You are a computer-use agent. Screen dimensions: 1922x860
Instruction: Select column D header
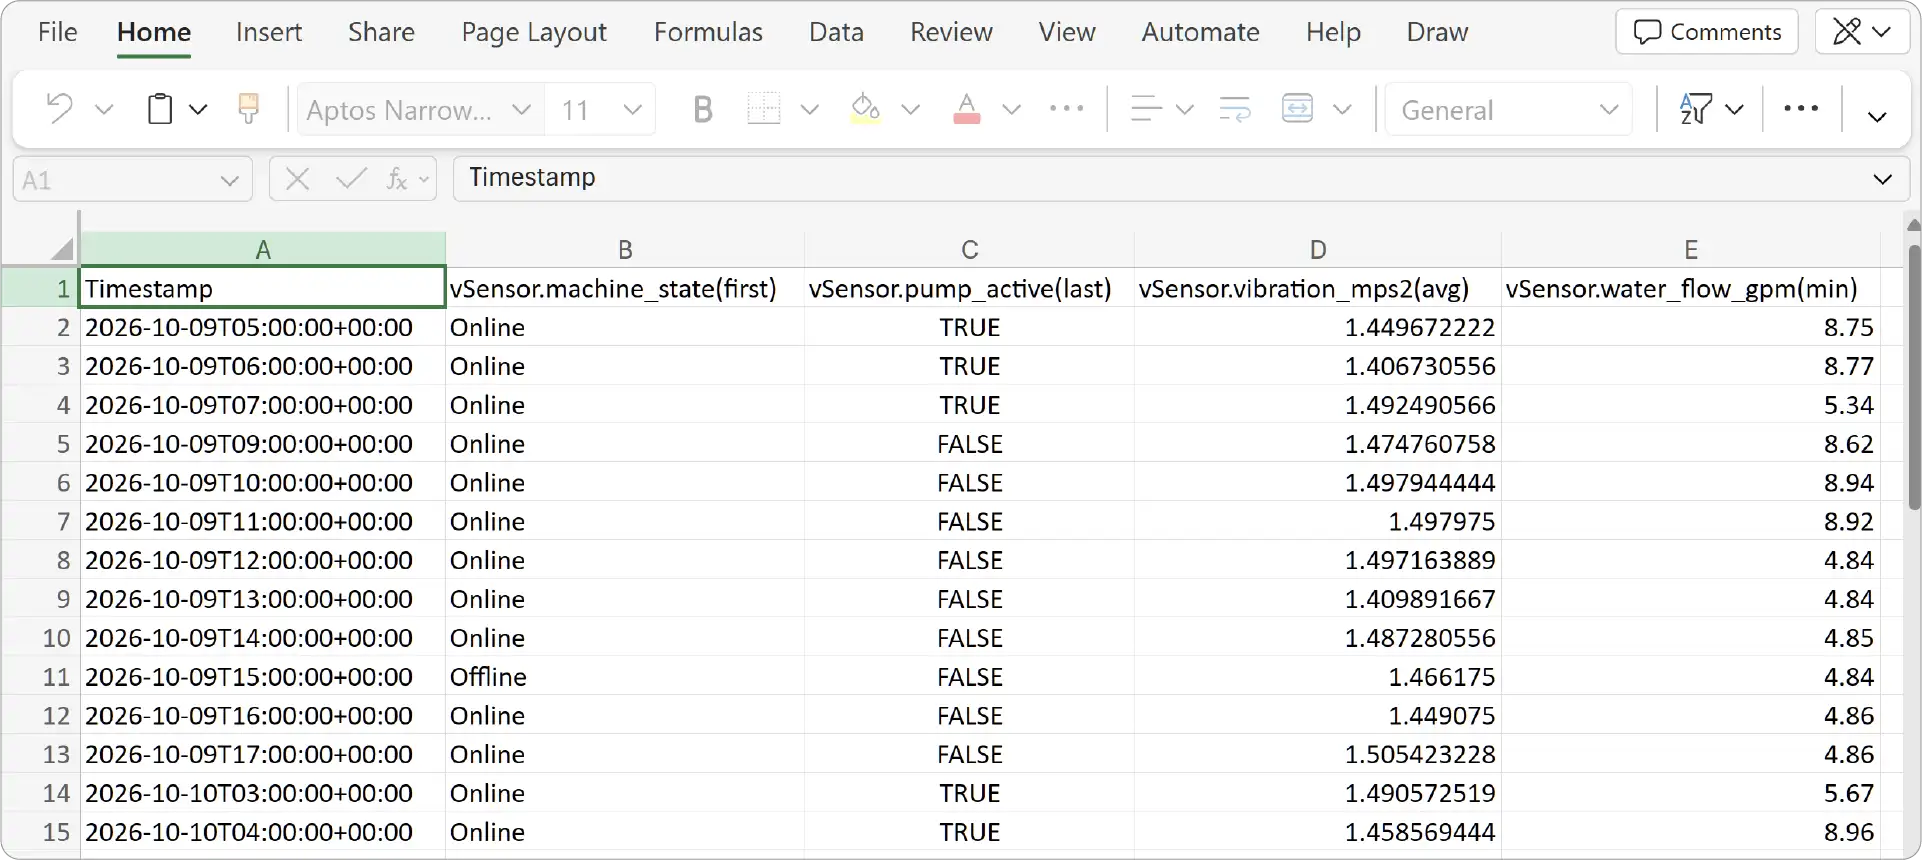click(x=1318, y=249)
